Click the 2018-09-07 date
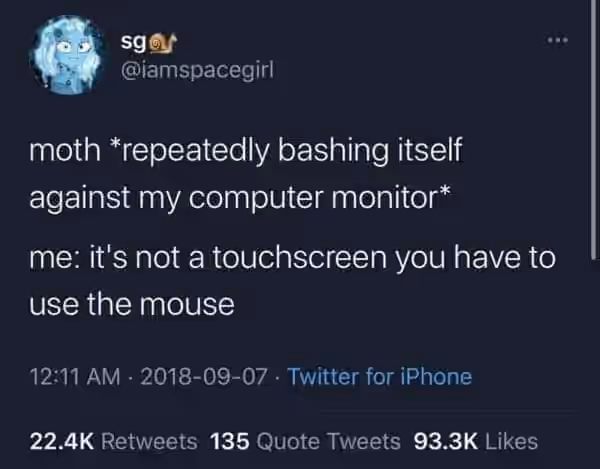This screenshot has width=600, height=469. pyautogui.click(x=204, y=376)
